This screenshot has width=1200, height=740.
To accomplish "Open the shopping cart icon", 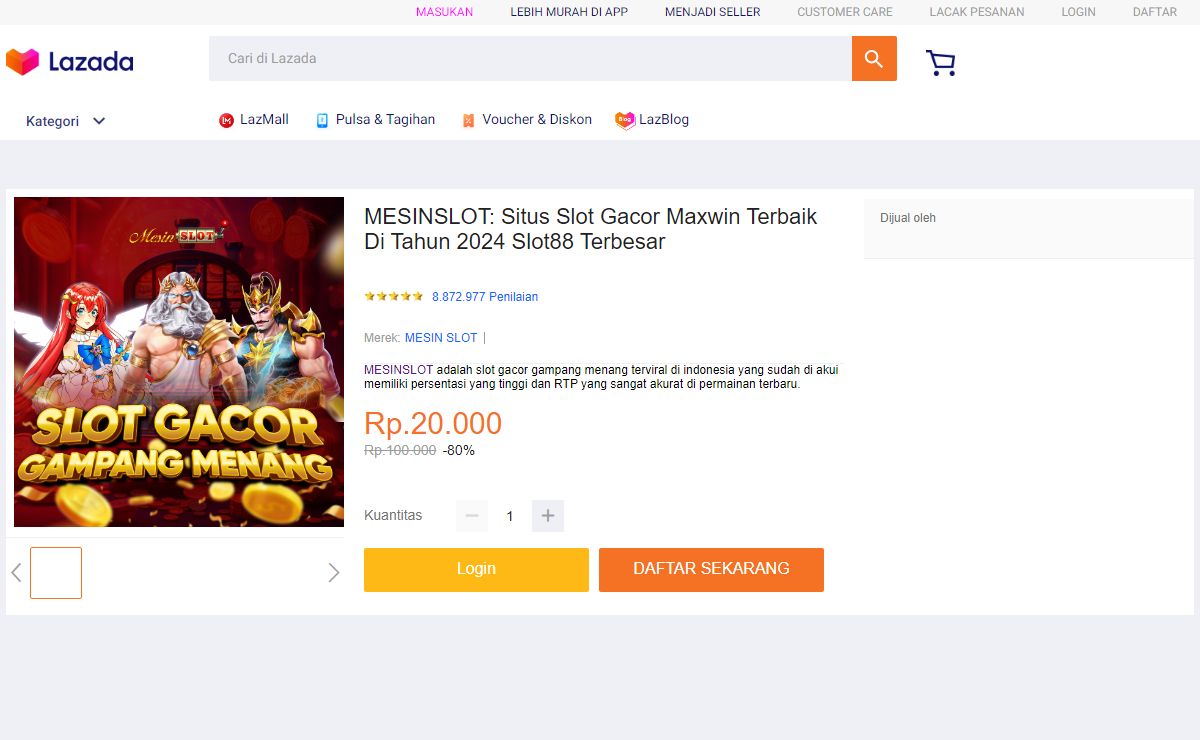I will tap(941, 63).
